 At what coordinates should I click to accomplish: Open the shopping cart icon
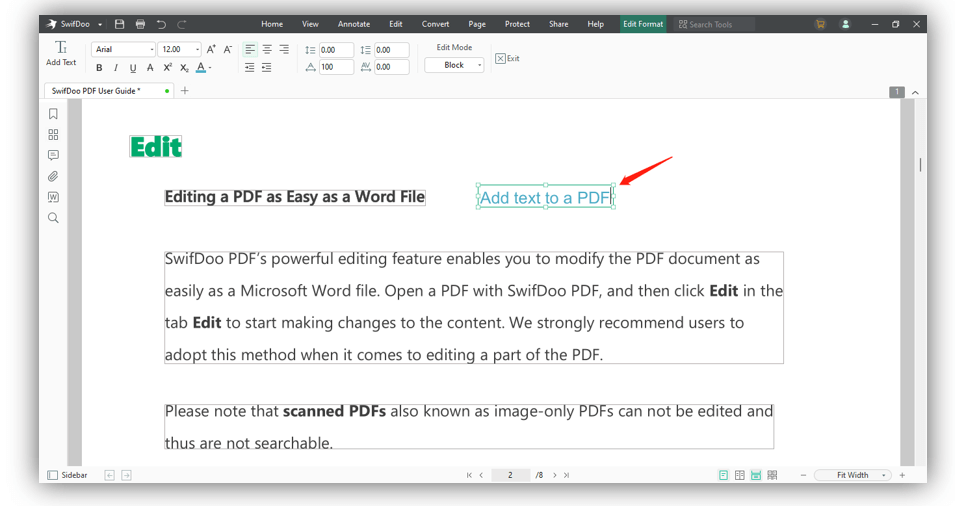(820, 24)
